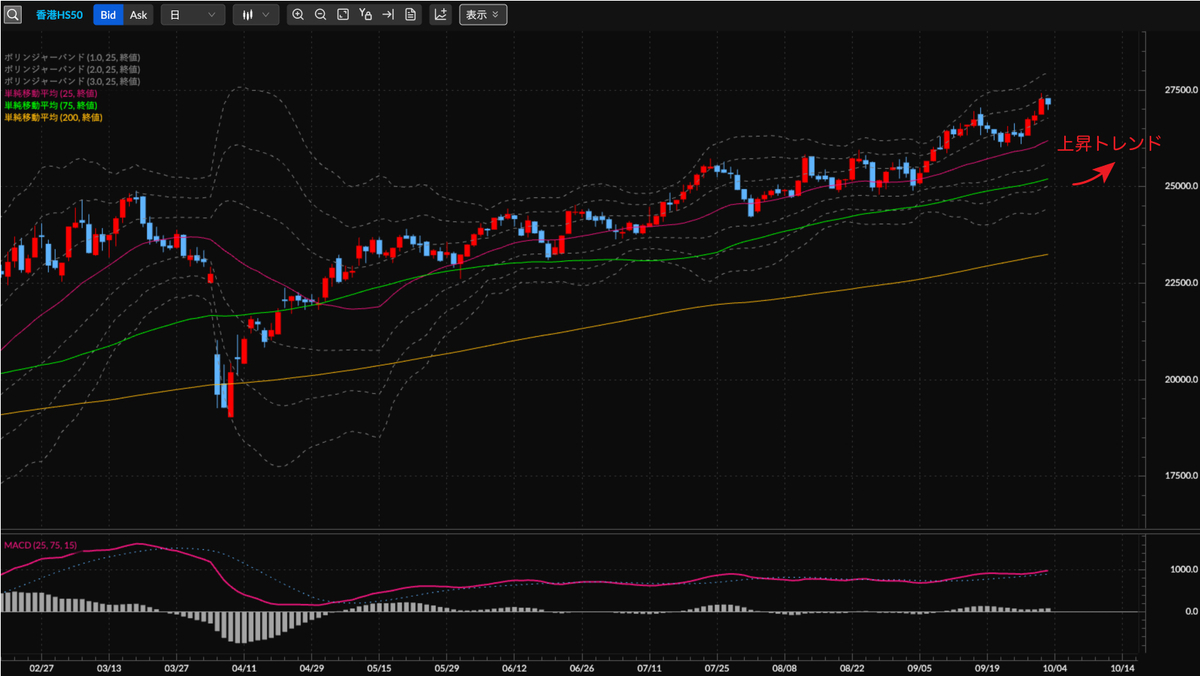Expand the 表示 display menu
1200x676 pixels.
(483, 15)
